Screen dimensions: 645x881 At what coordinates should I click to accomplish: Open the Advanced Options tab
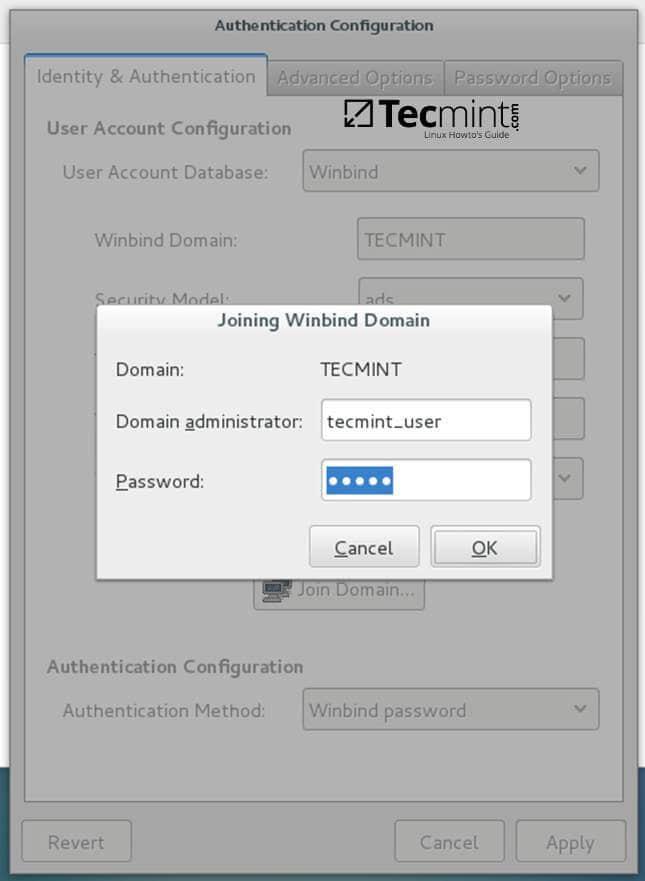(x=355, y=78)
